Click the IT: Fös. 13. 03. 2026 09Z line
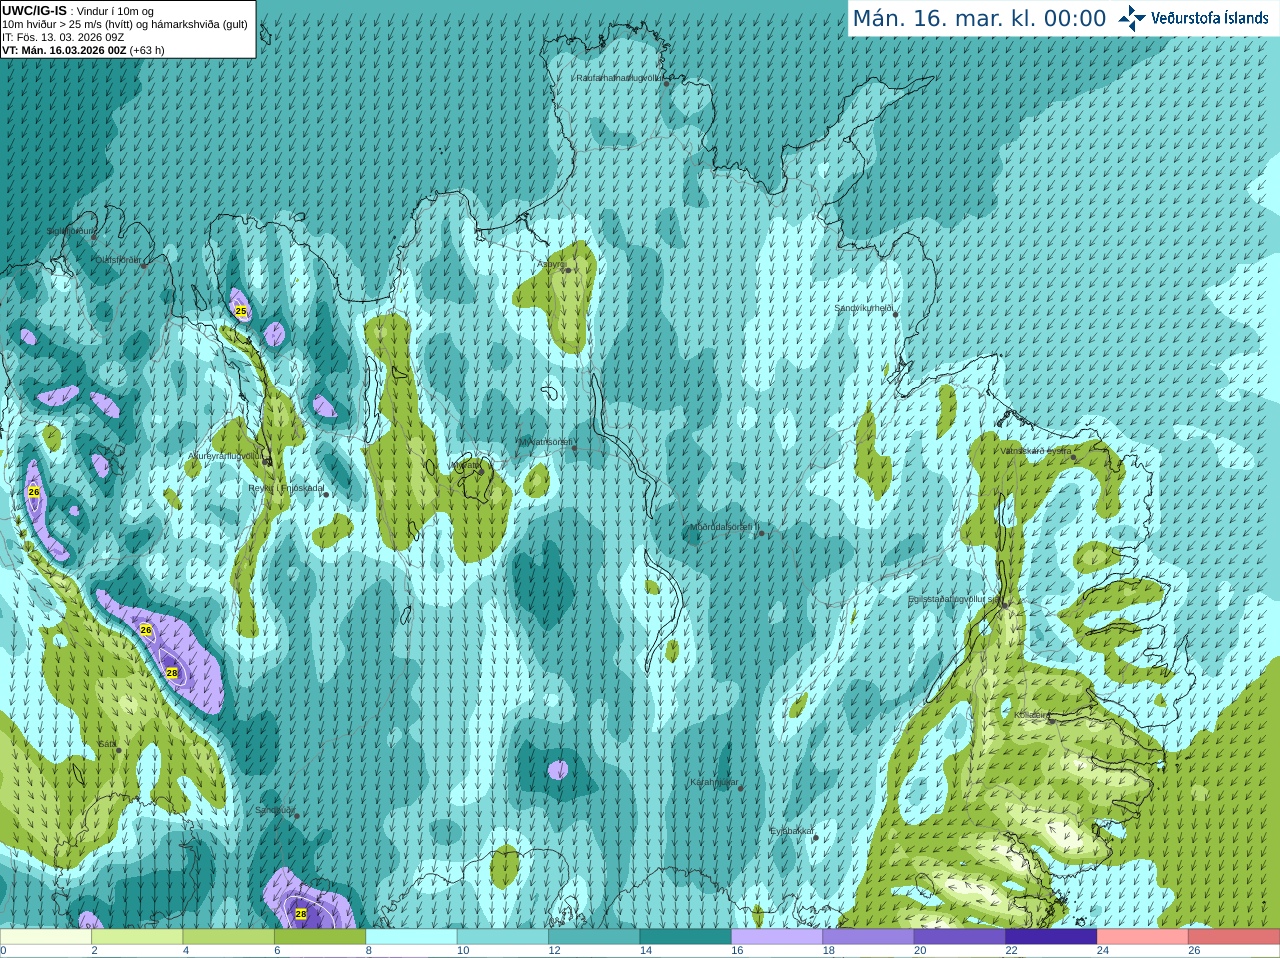The image size is (1280, 958). (63, 37)
